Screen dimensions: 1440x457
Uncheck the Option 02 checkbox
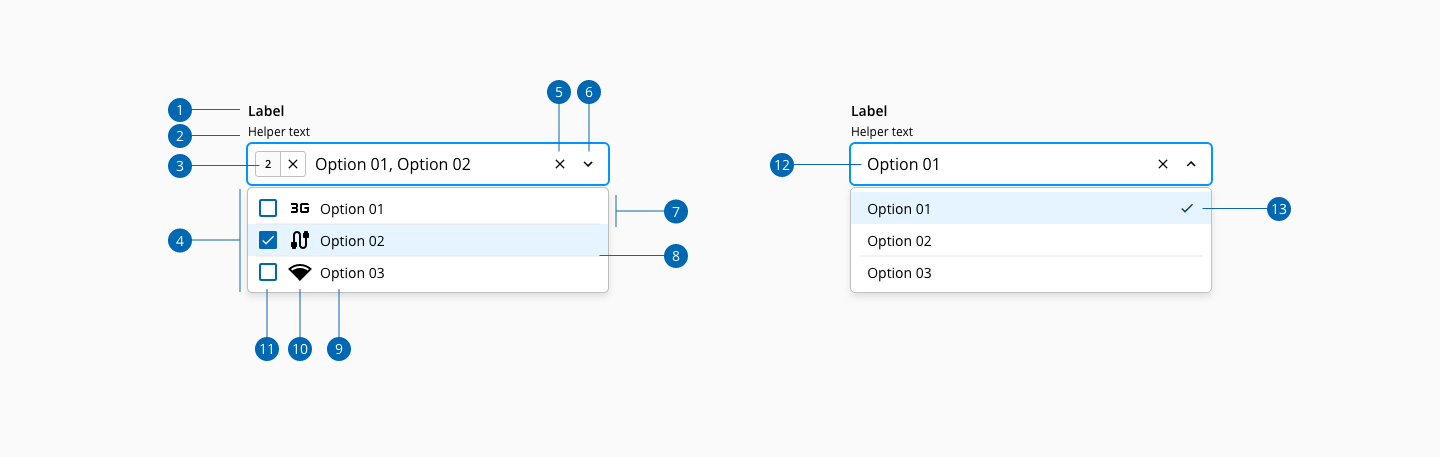pyautogui.click(x=268, y=240)
